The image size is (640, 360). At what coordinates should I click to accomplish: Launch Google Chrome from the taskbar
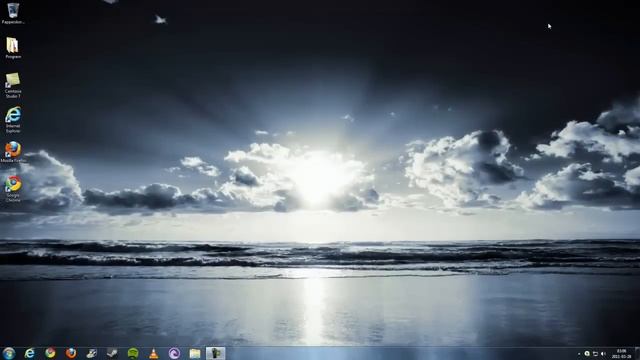point(50,353)
